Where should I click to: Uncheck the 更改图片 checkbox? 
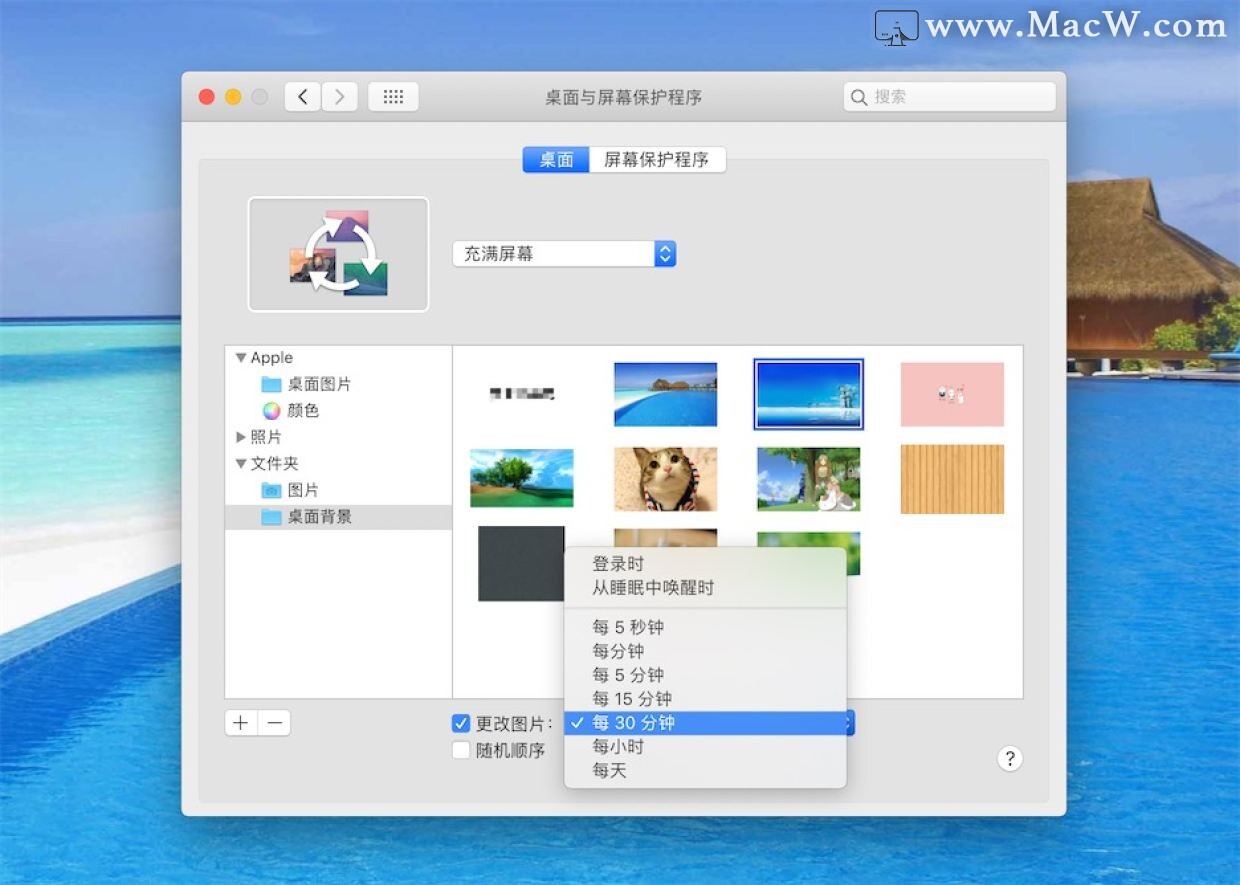coord(461,723)
